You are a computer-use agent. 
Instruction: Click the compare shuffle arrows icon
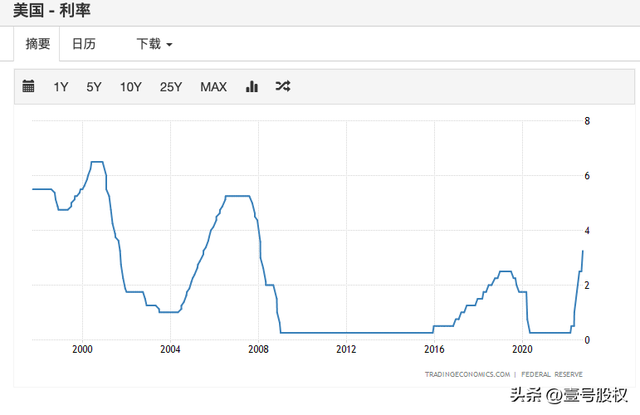tap(283, 86)
